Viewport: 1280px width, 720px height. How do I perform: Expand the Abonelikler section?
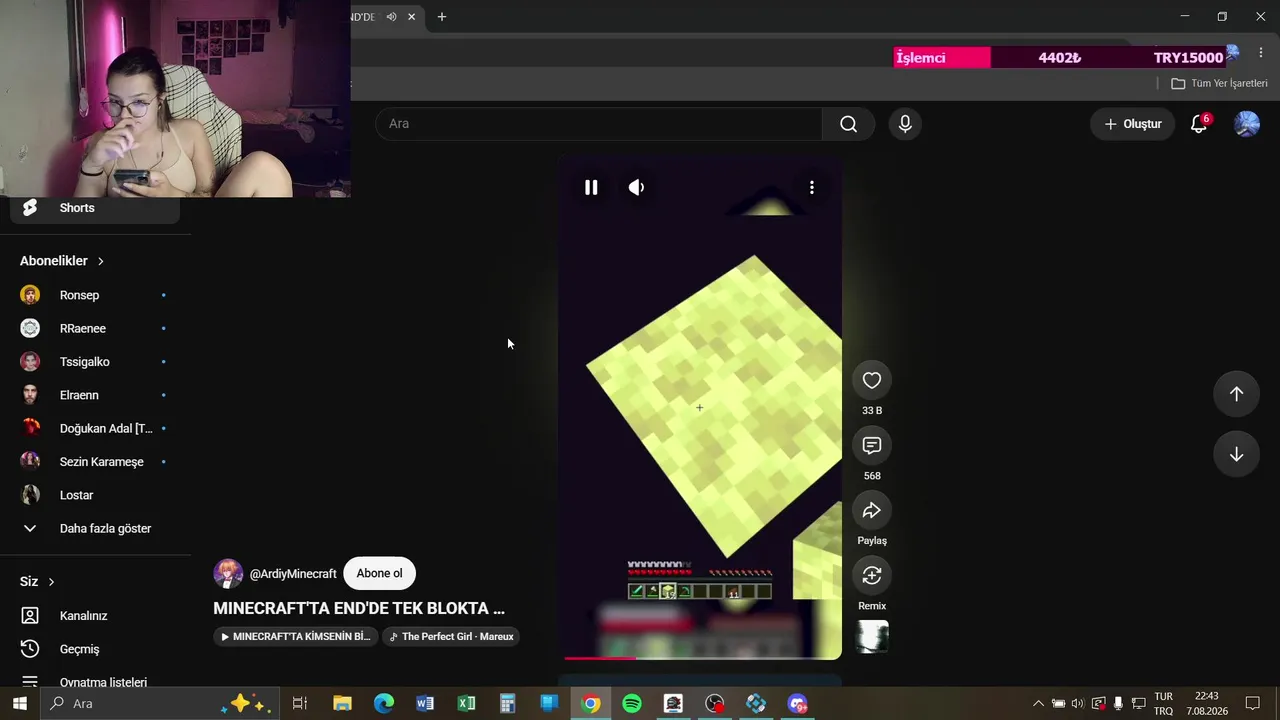(x=62, y=261)
